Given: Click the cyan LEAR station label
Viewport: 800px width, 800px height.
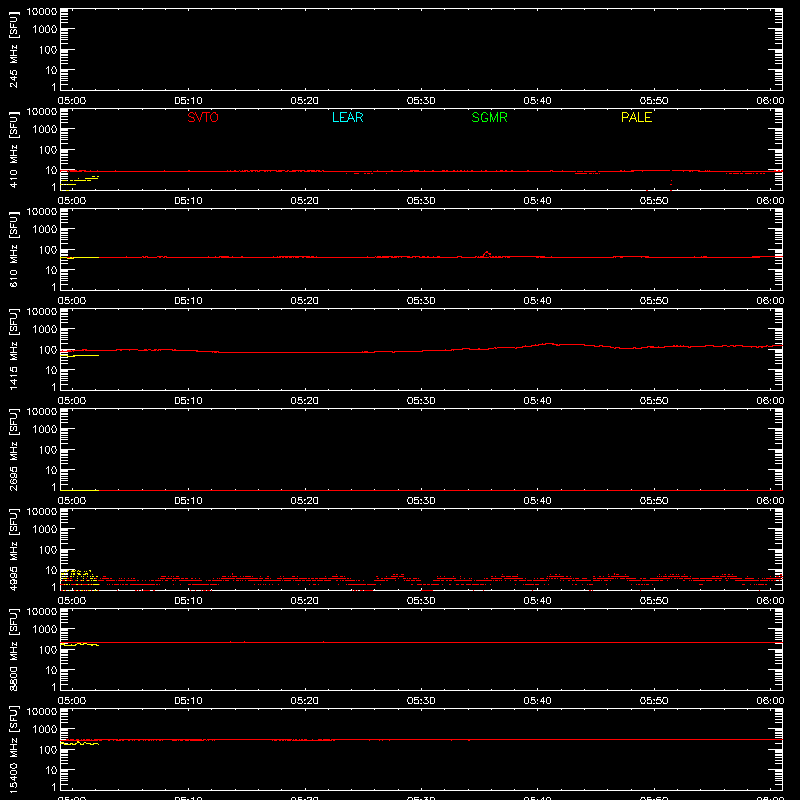Looking at the screenshot, I should click(x=347, y=117).
